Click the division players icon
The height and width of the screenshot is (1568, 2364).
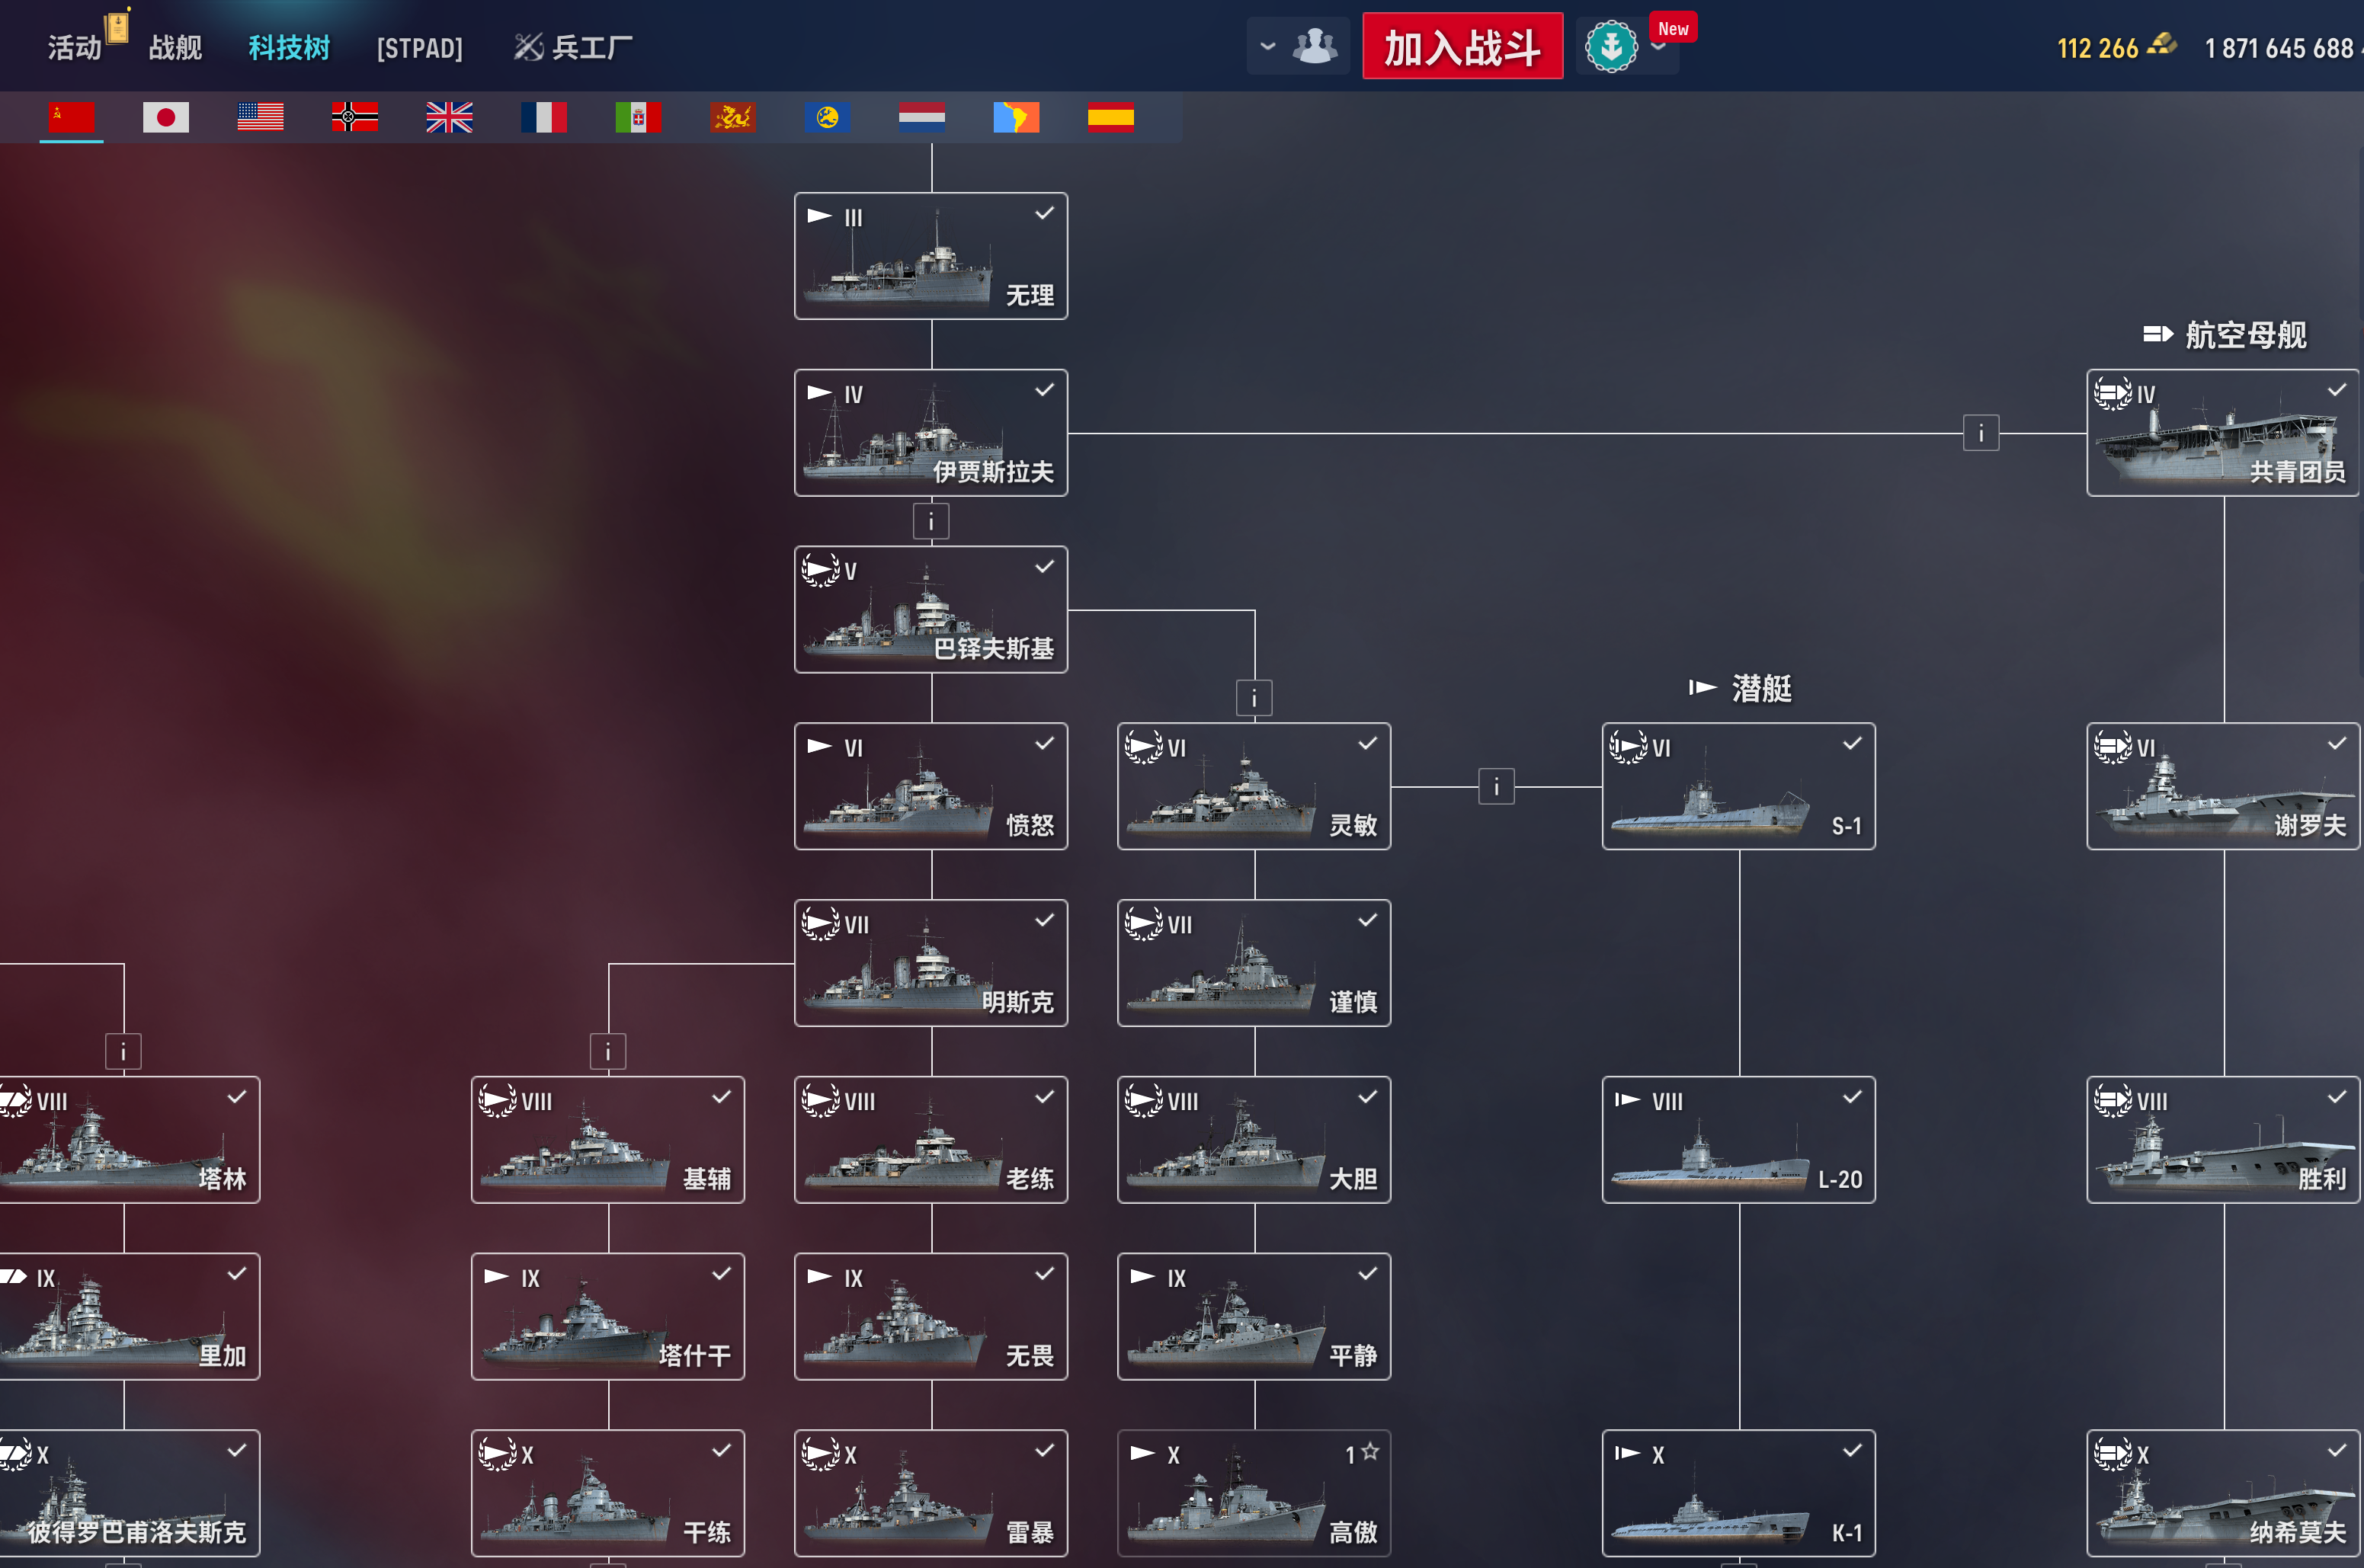tap(1314, 46)
